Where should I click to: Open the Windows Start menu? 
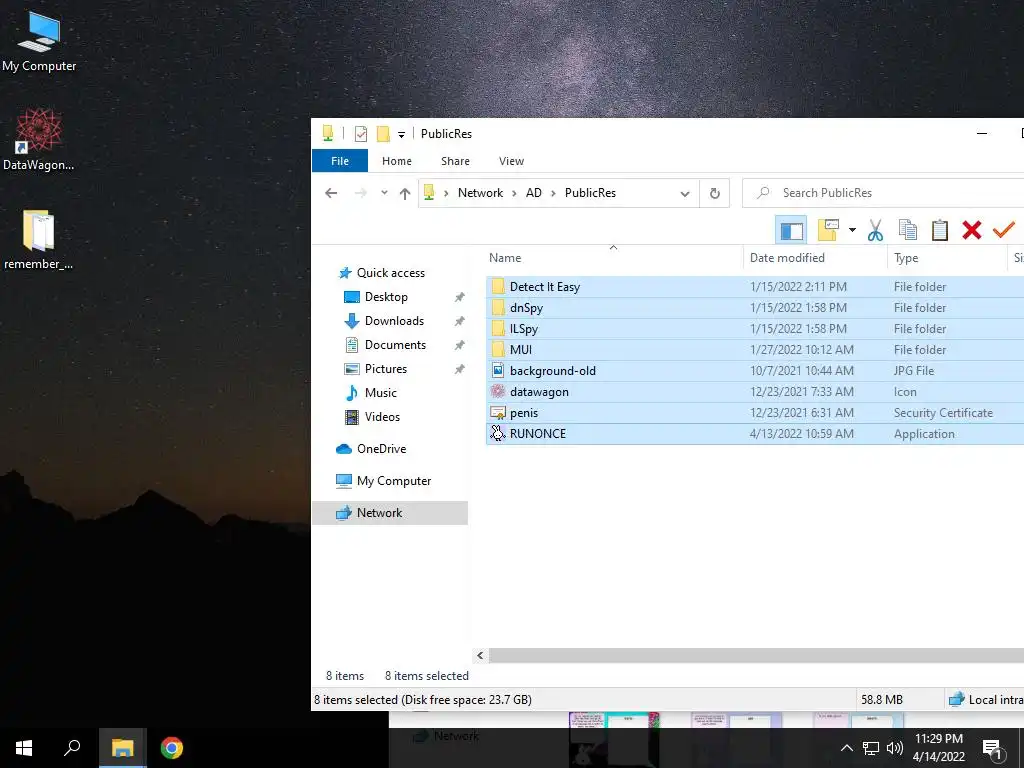point(24,748)
